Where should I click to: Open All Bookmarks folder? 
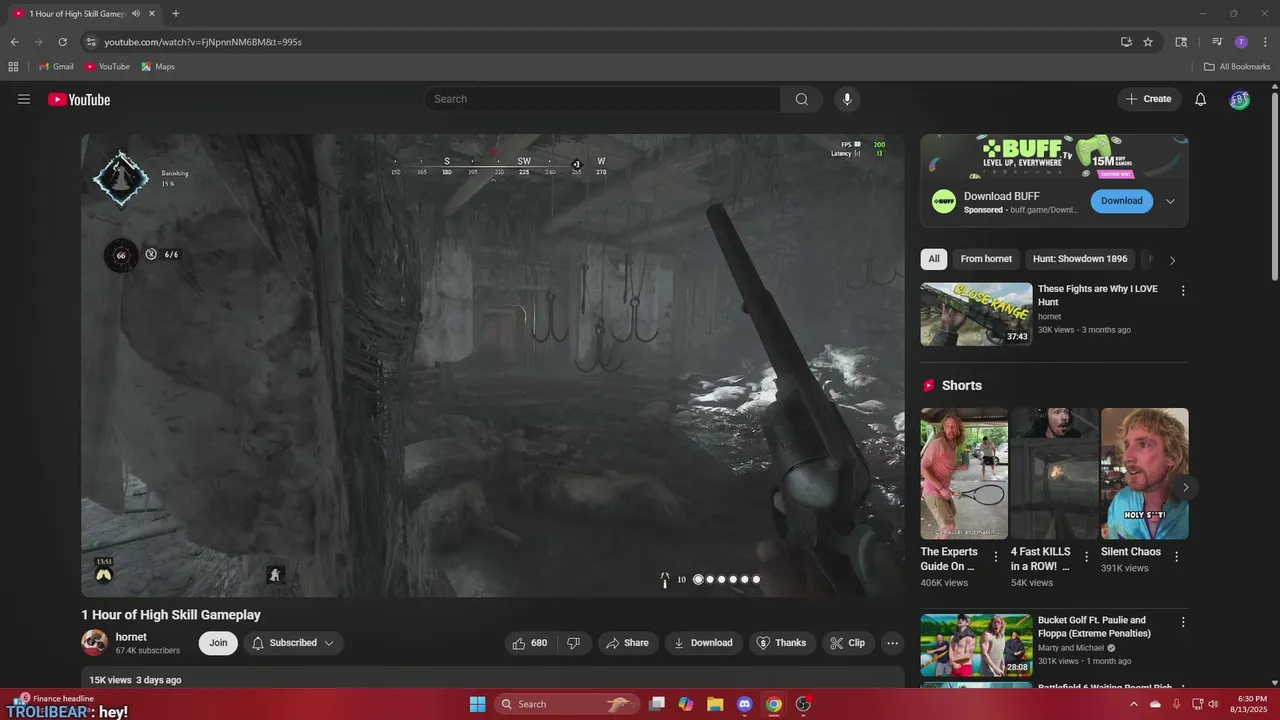point(1237,67)
